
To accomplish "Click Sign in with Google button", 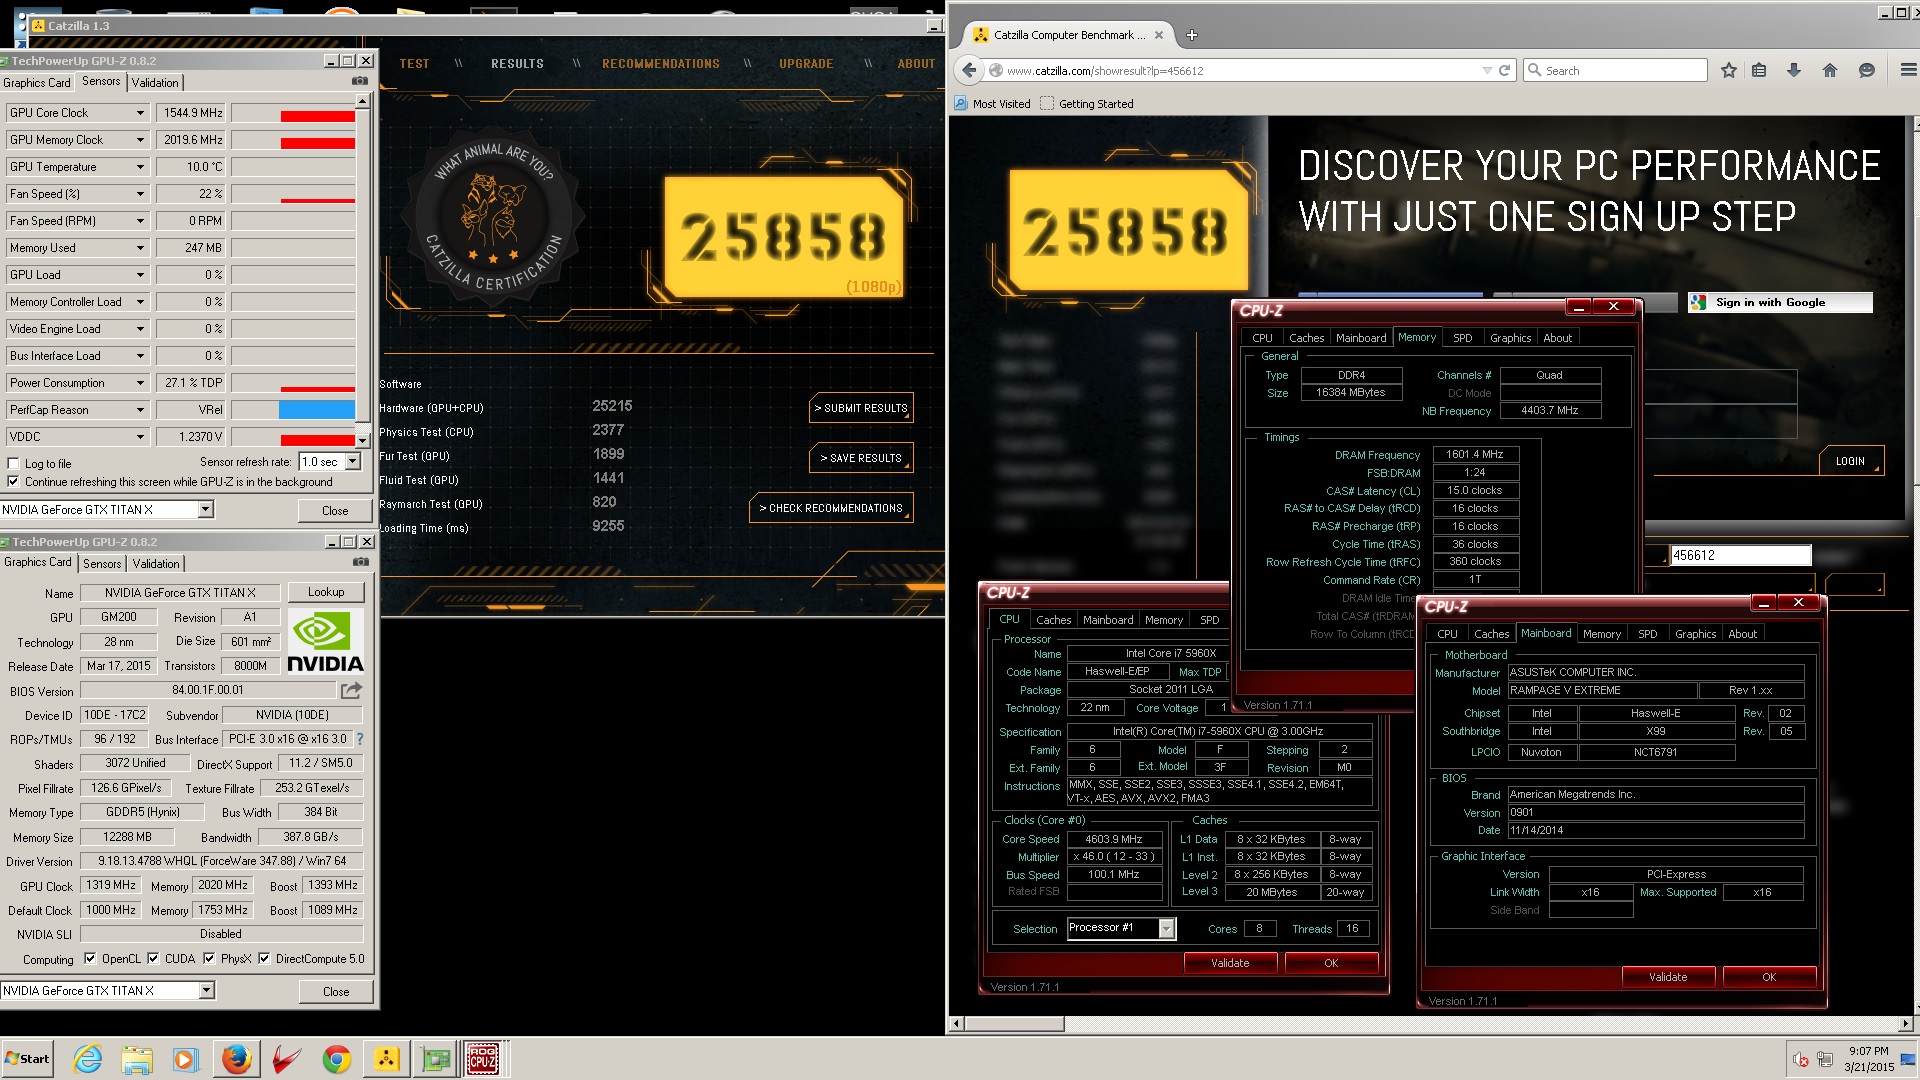I will pyautogui.click(x=1780, y=302).
